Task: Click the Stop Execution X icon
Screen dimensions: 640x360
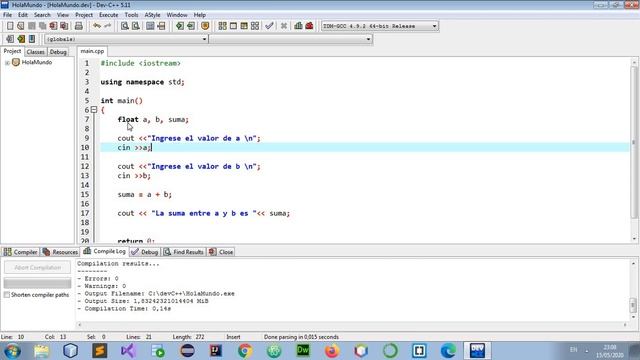Action: click(x=284, y=26)
